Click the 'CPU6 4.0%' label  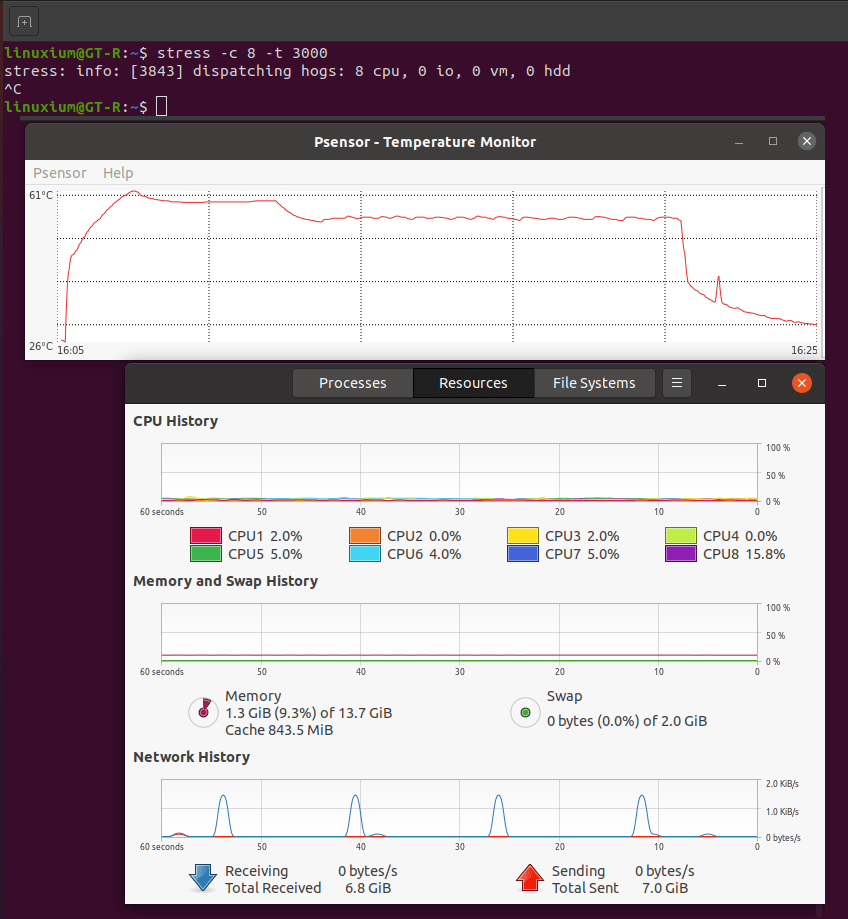[x=424, y=554]
